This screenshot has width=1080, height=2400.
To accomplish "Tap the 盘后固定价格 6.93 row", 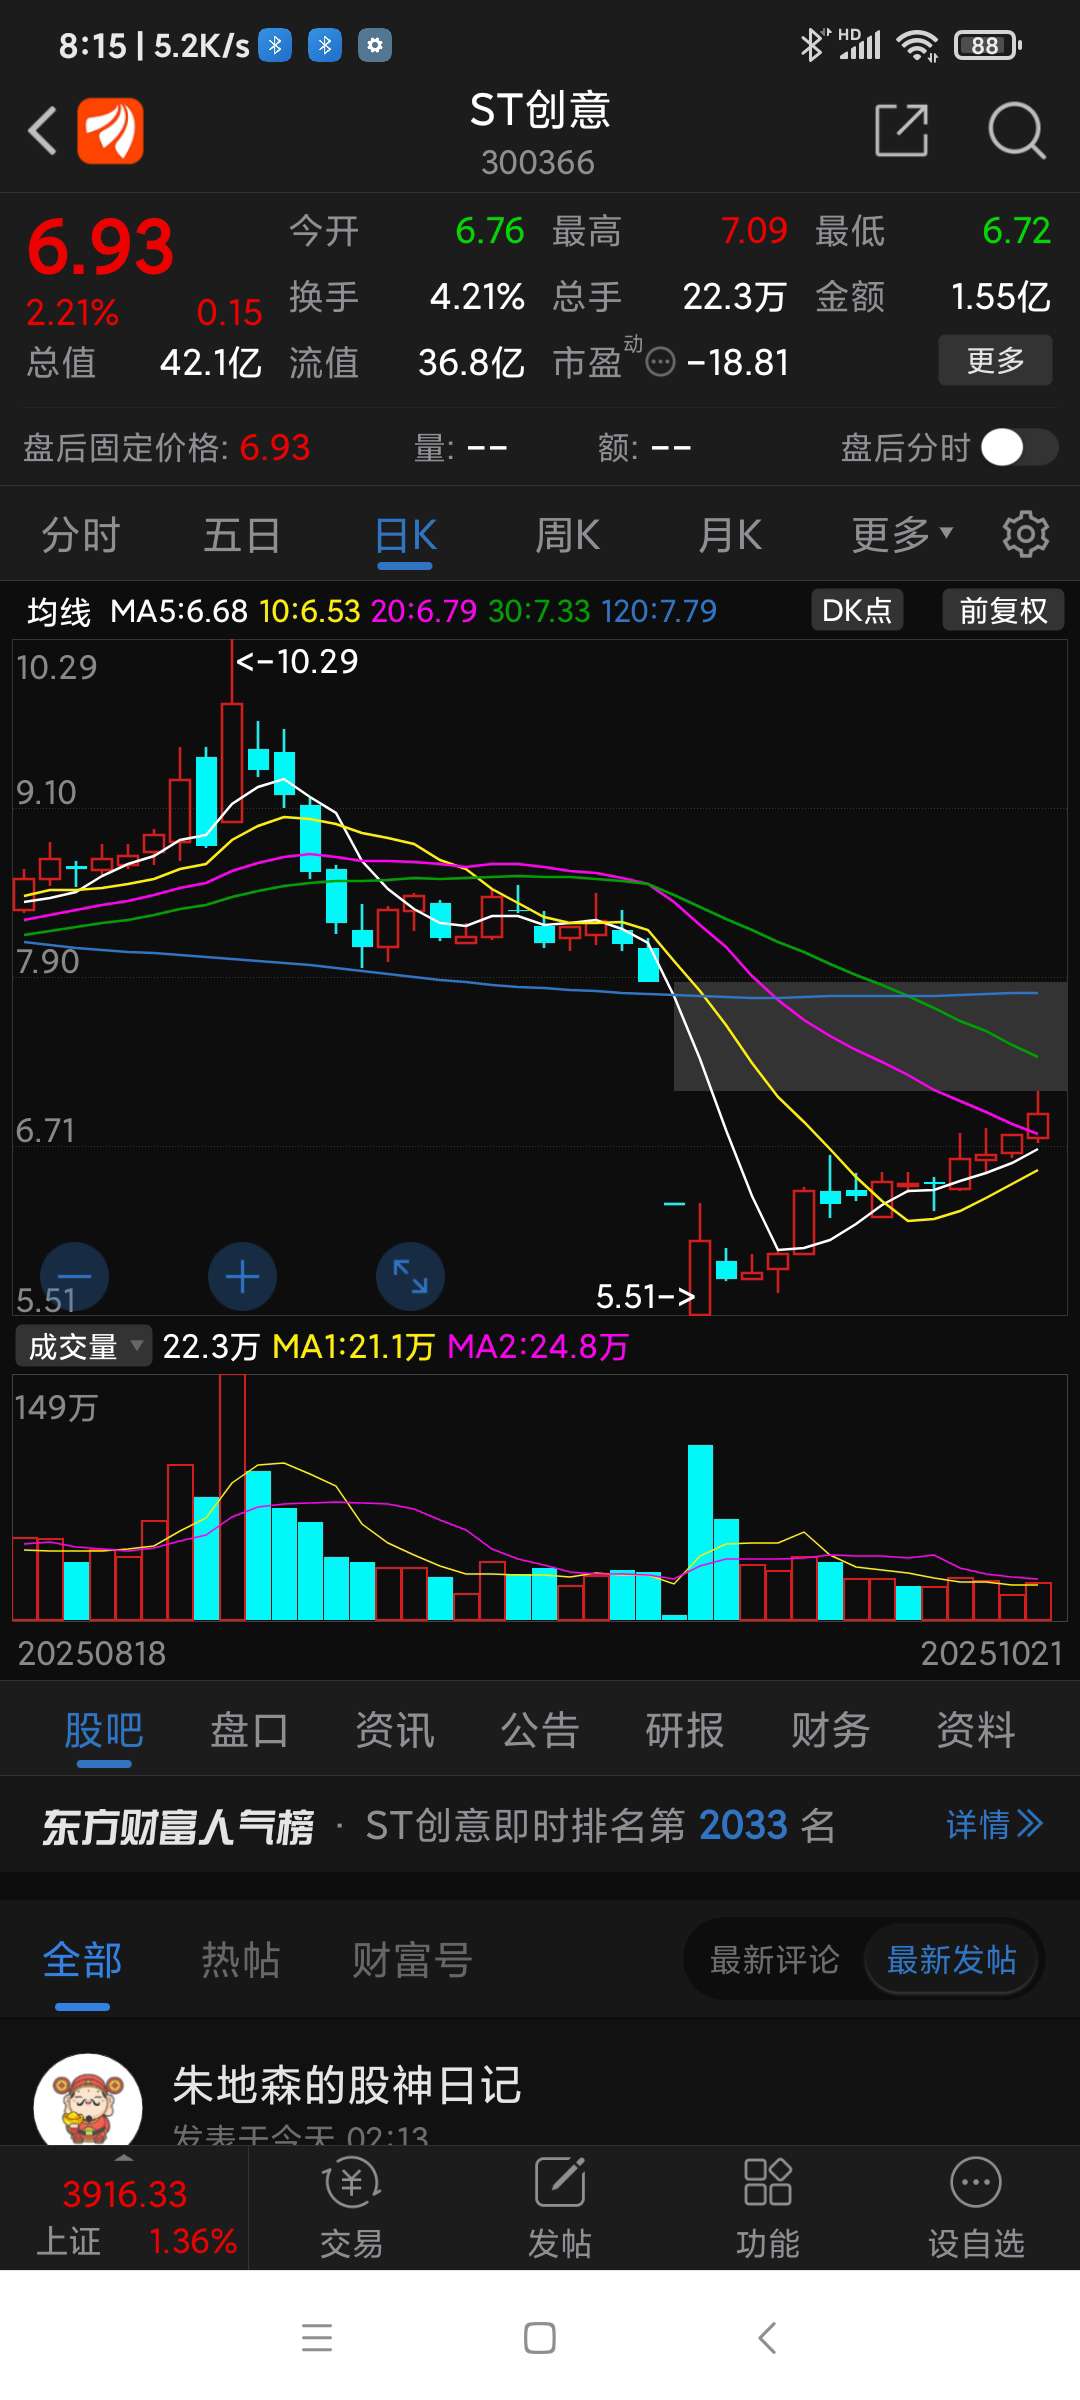I will (166, 447).
